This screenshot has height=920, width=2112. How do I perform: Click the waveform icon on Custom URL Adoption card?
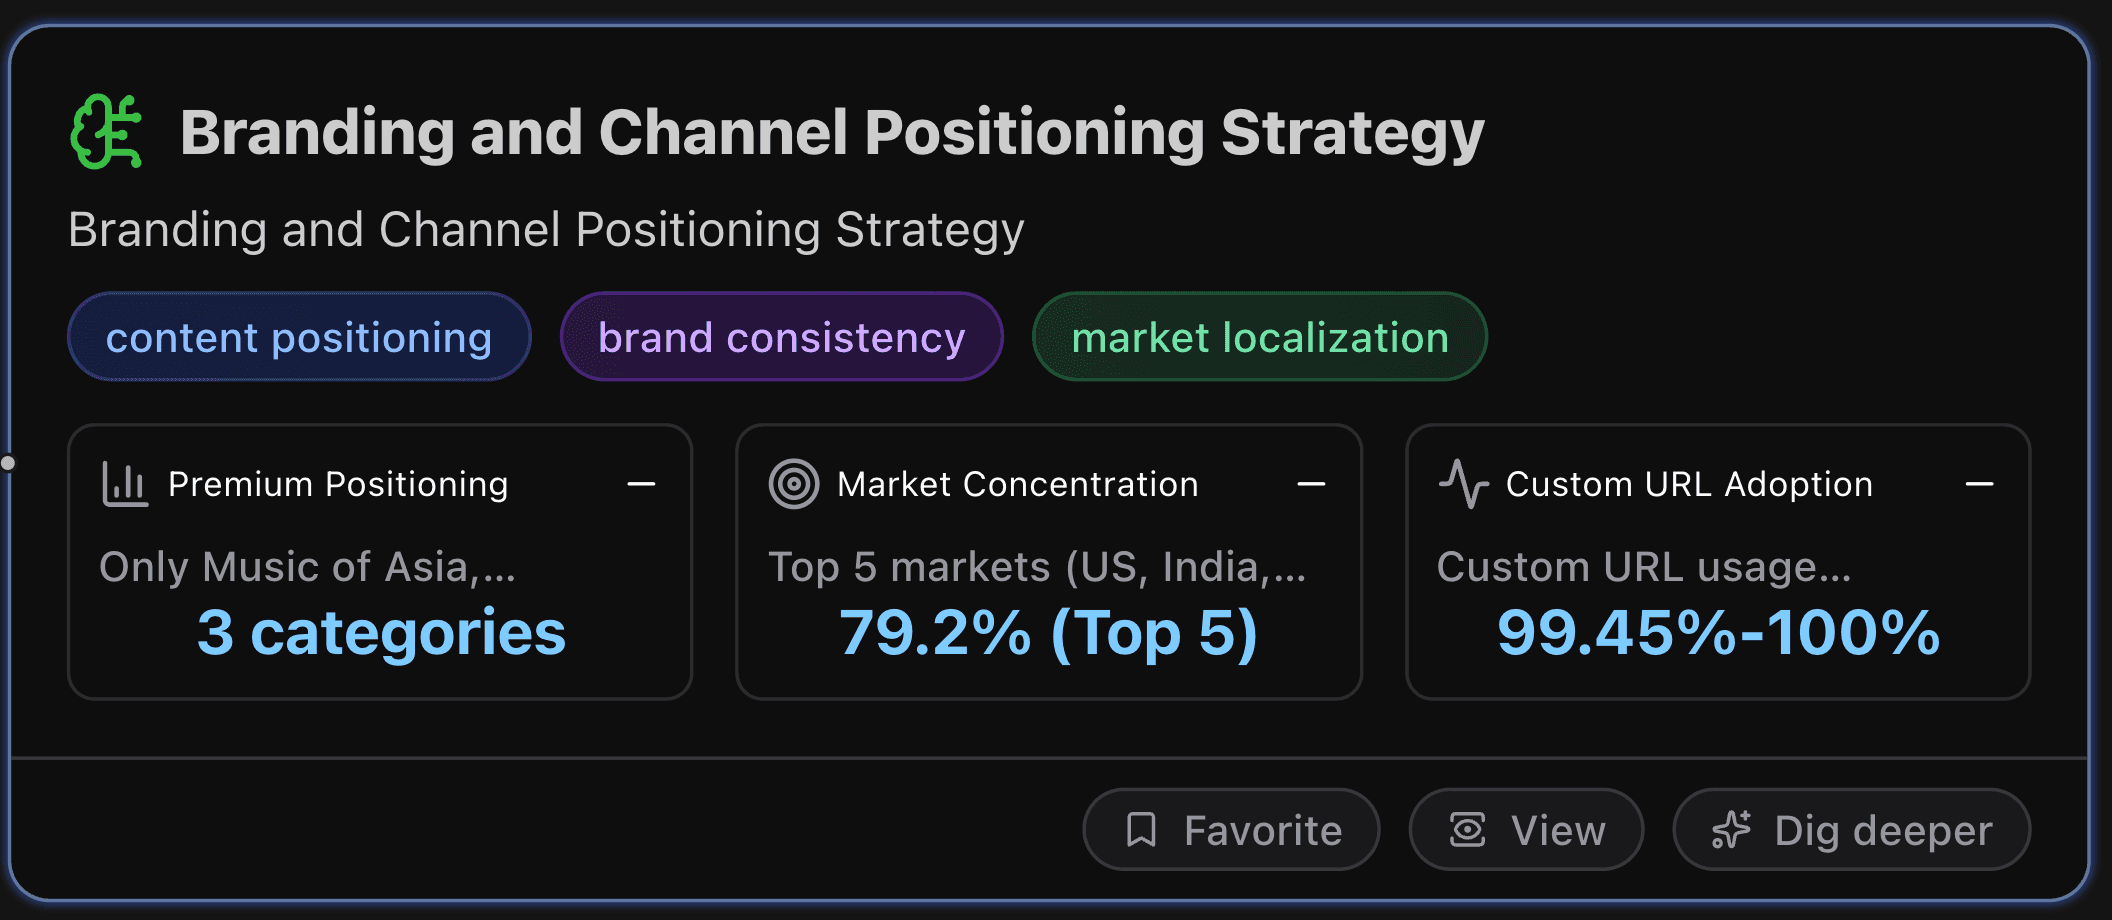coord(1464,483)
